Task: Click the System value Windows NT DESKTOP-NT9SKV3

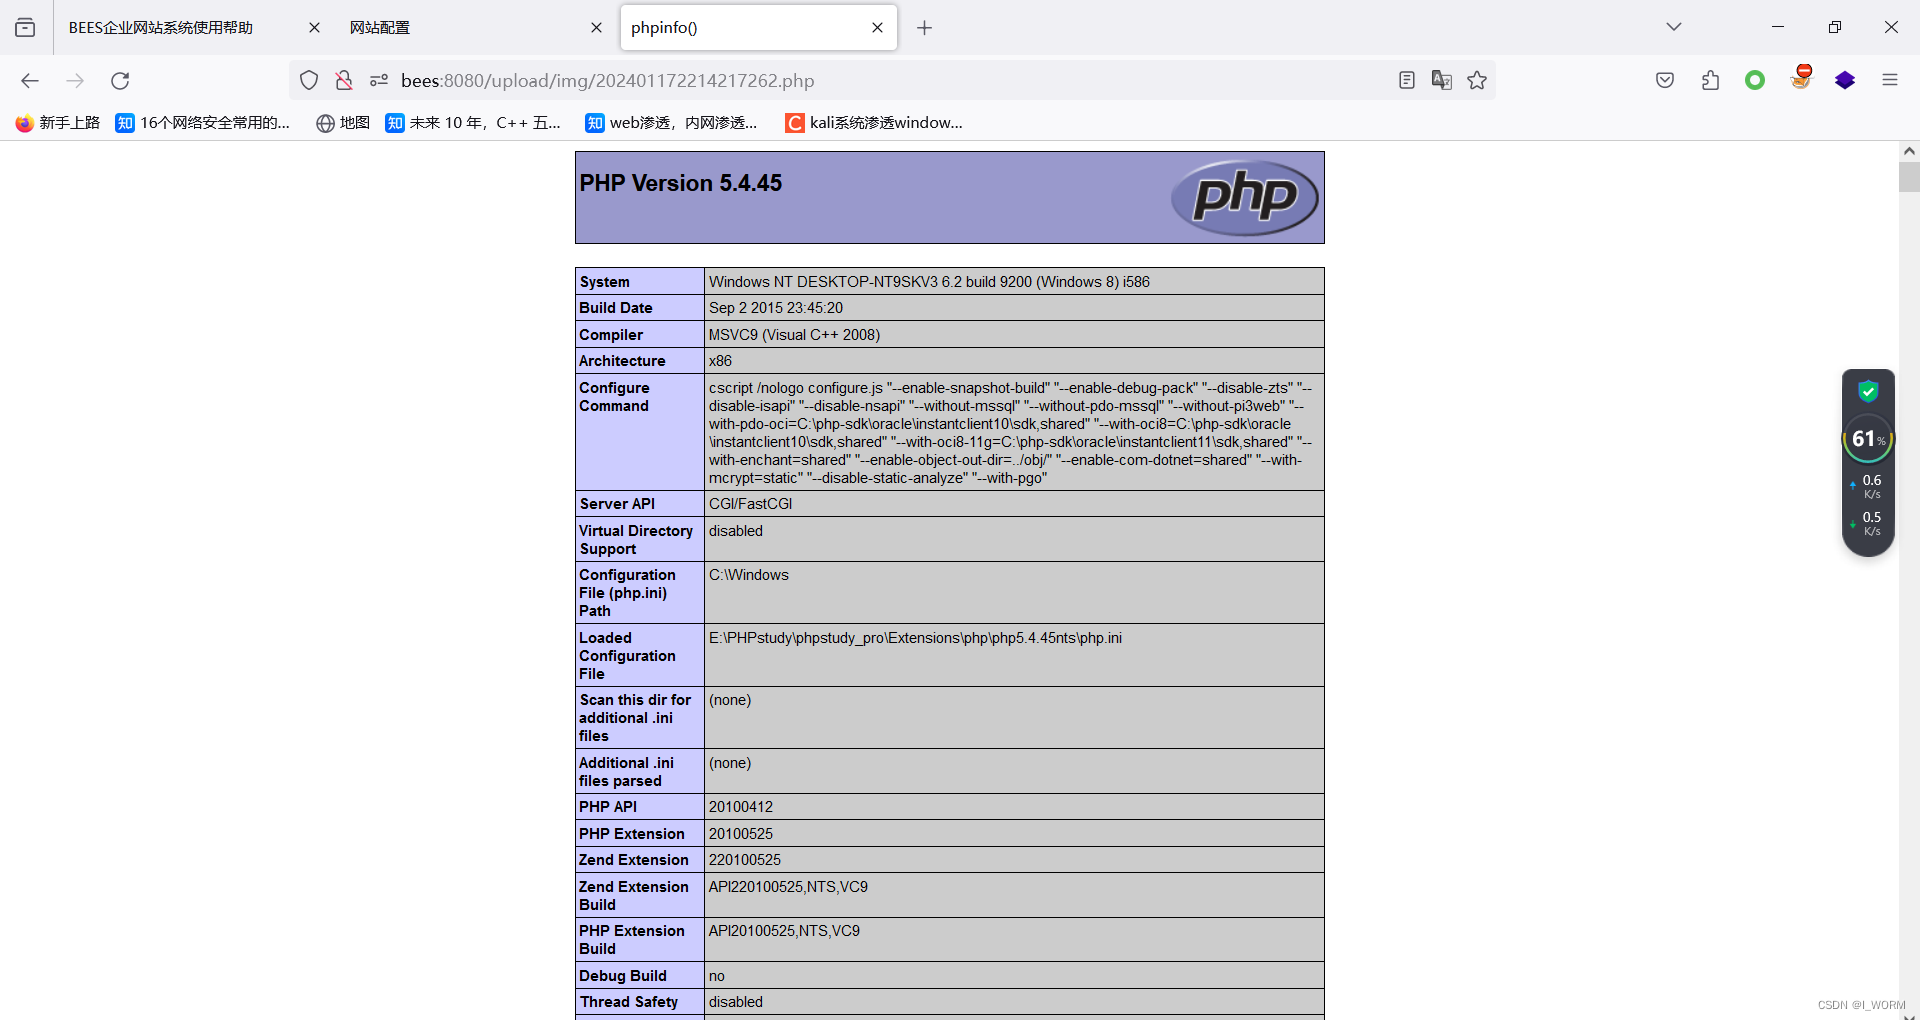Action: pyautogui.click(x=929, y=282)
